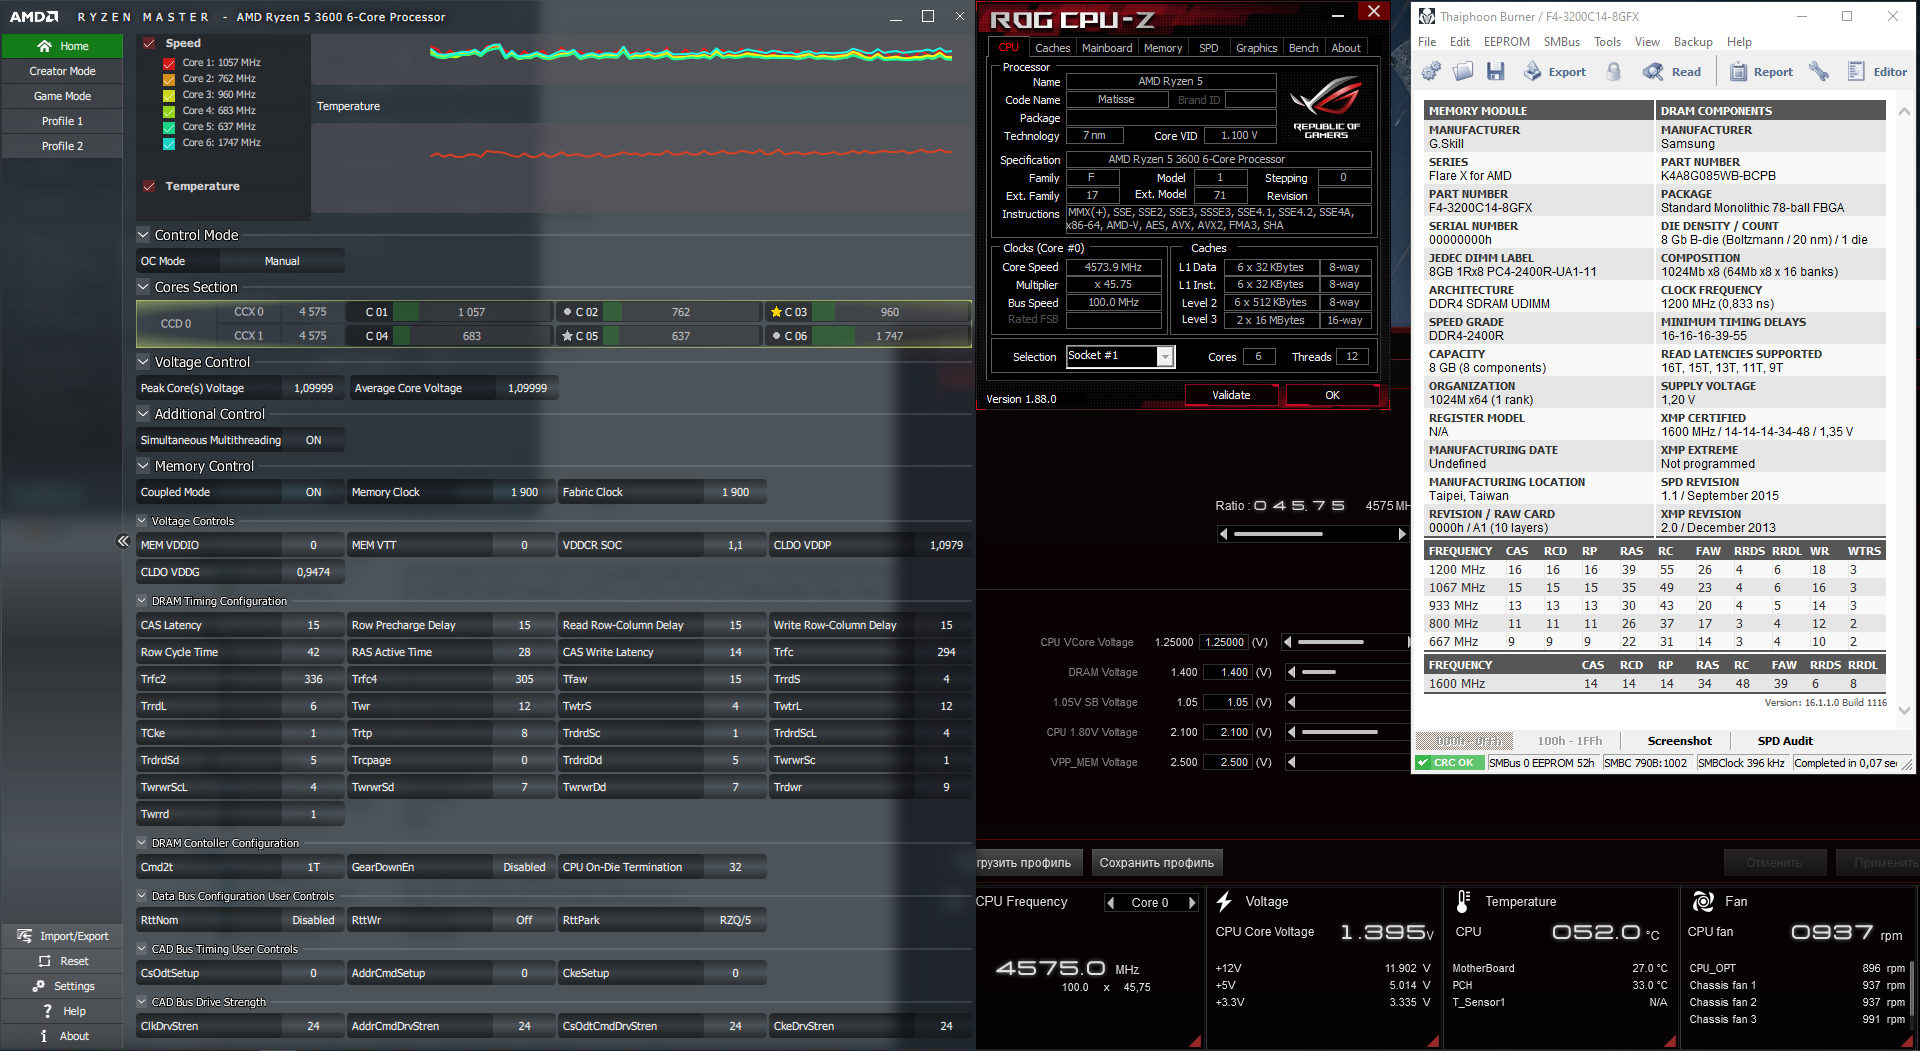
Task: Open Creator Mode in Ryzen Master
Action: [x=62, y=71]
